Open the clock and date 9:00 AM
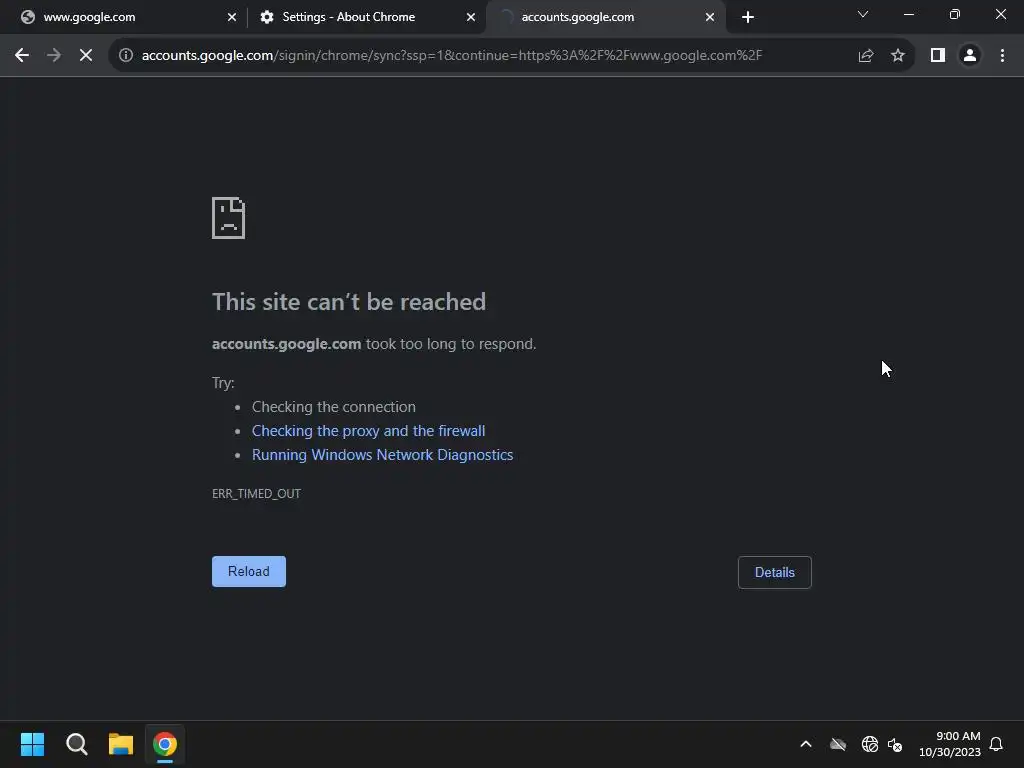This screenshot has height=768, width=1024. tap(950, 744)
